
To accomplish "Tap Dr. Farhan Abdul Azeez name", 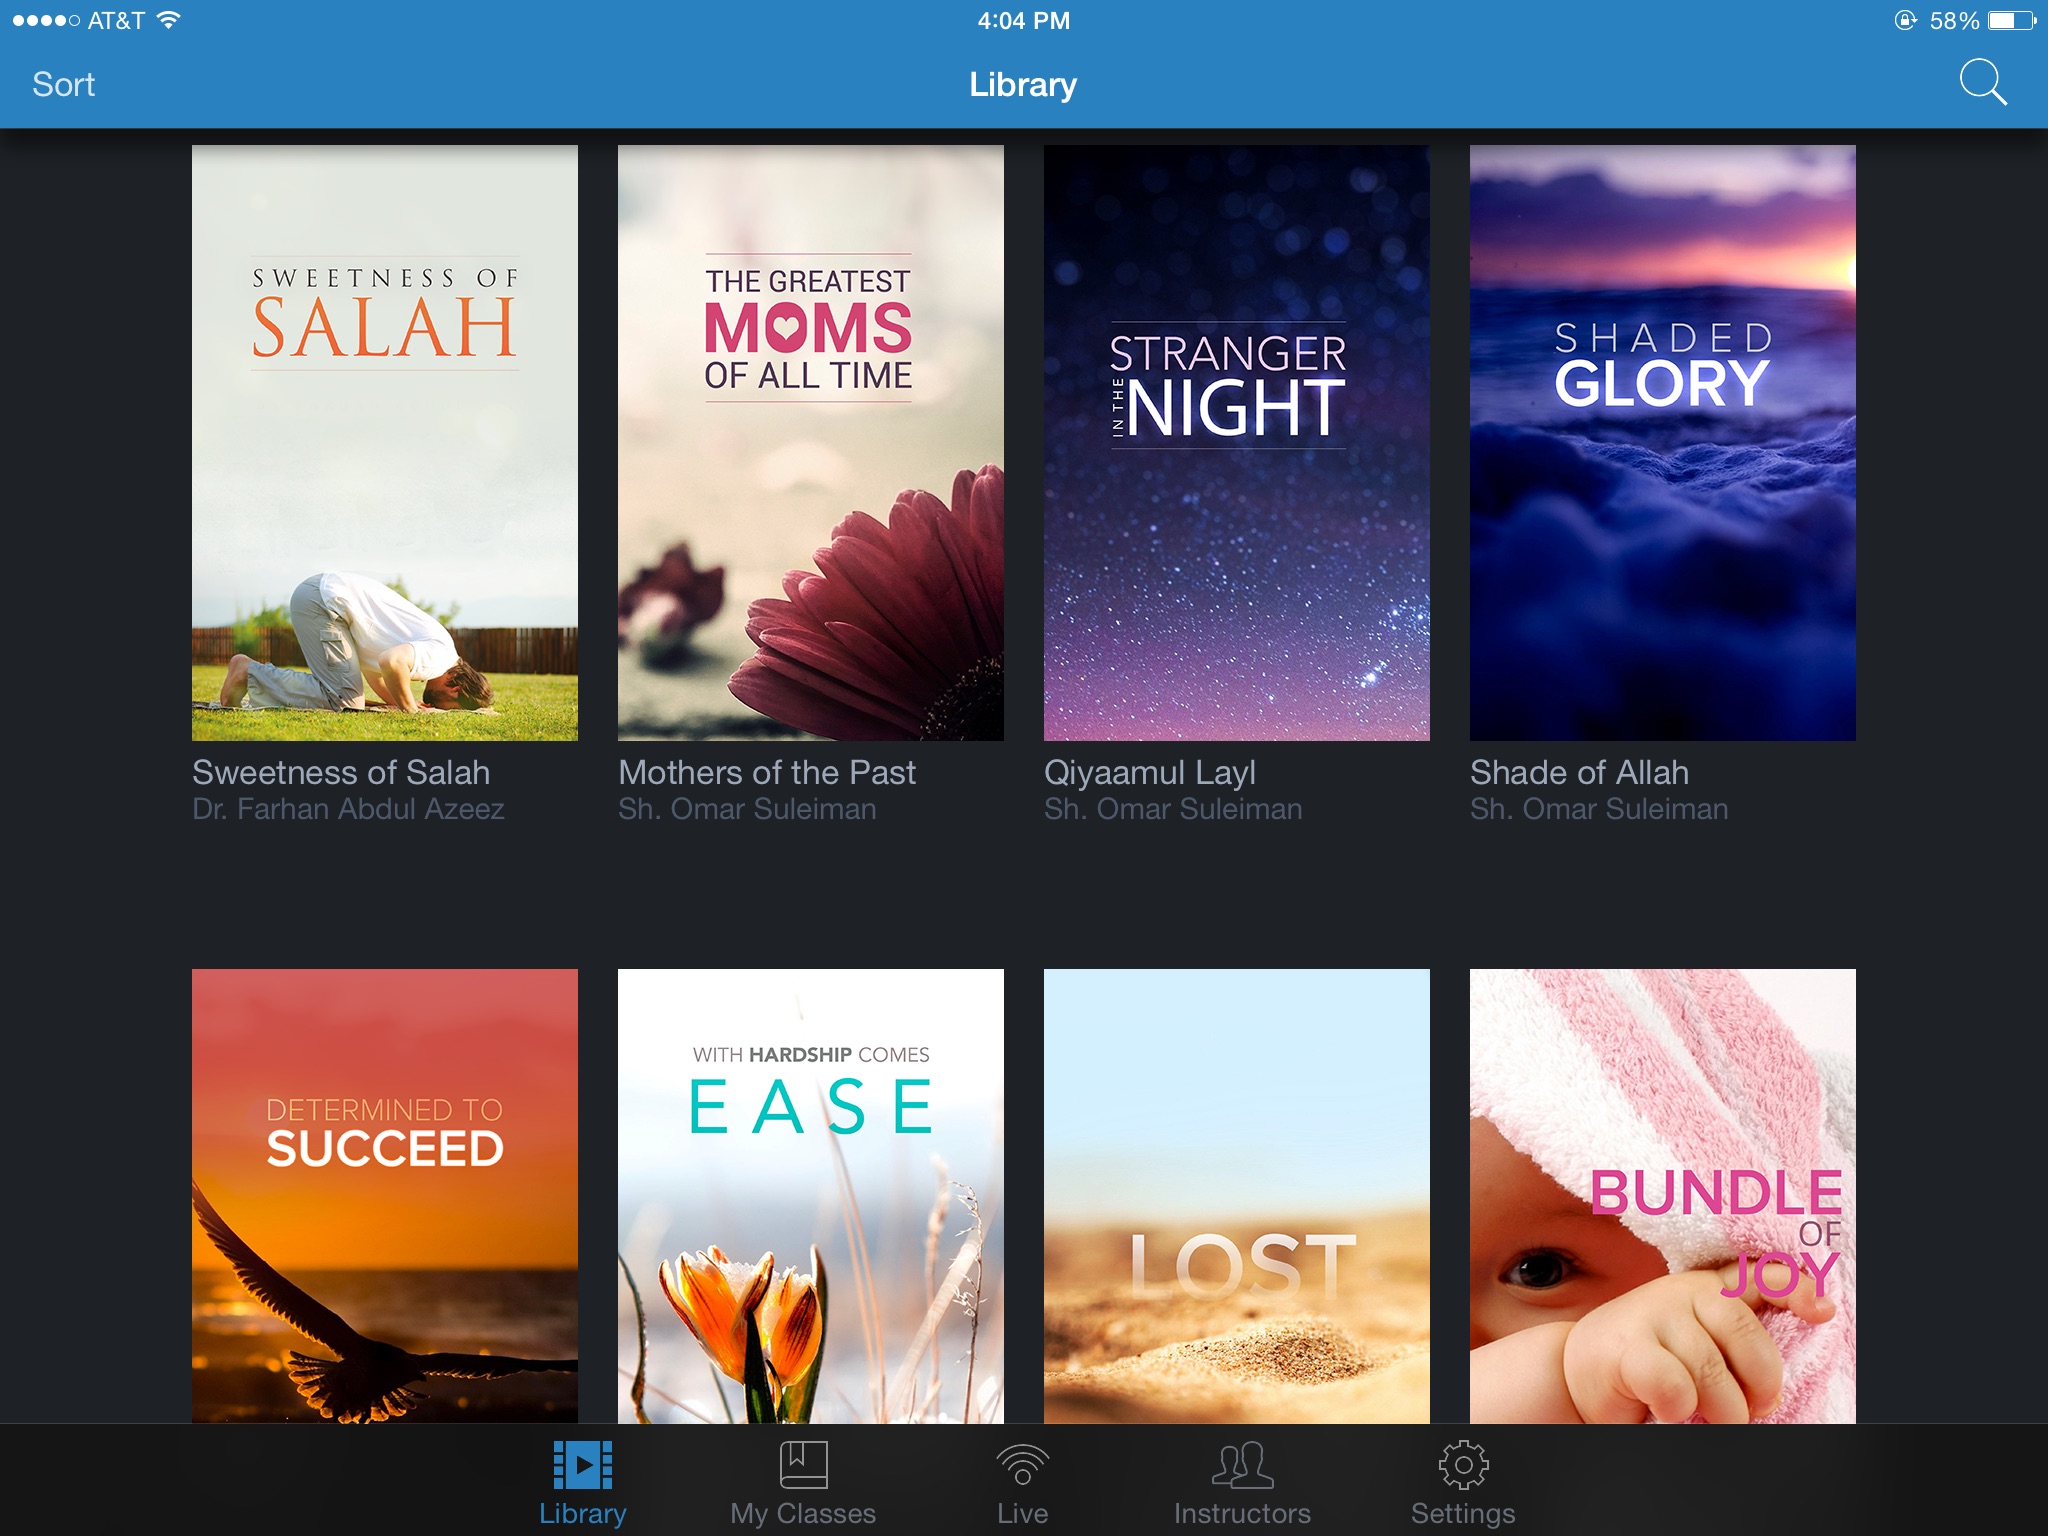I will coord(348,809).
